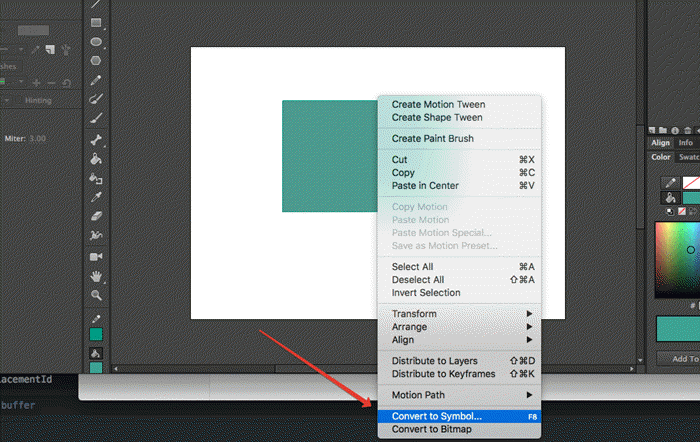Viewport: 700px width, 442px height.
Task: Open the Align panel tab
Action: point(661,143)
